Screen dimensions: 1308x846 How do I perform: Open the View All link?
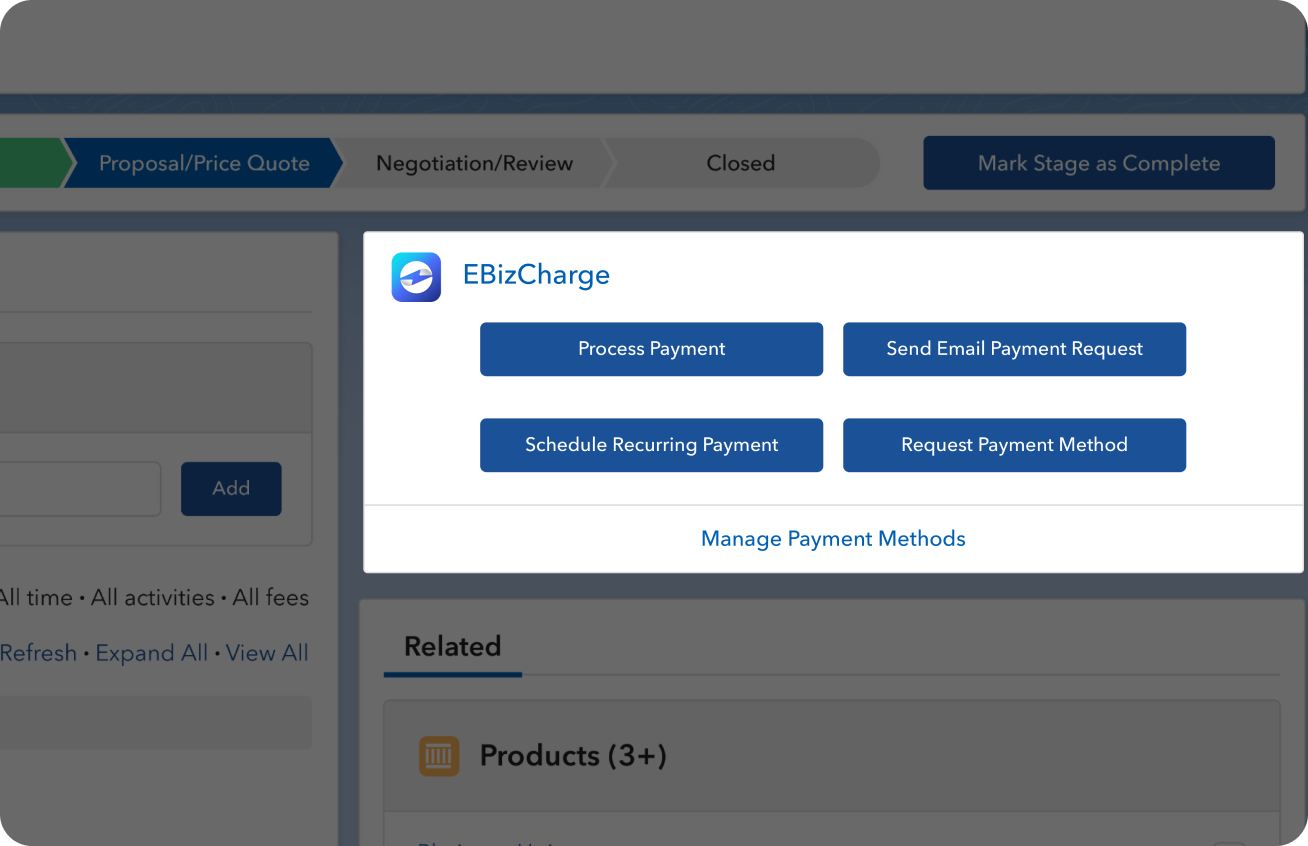click(267, 653)
